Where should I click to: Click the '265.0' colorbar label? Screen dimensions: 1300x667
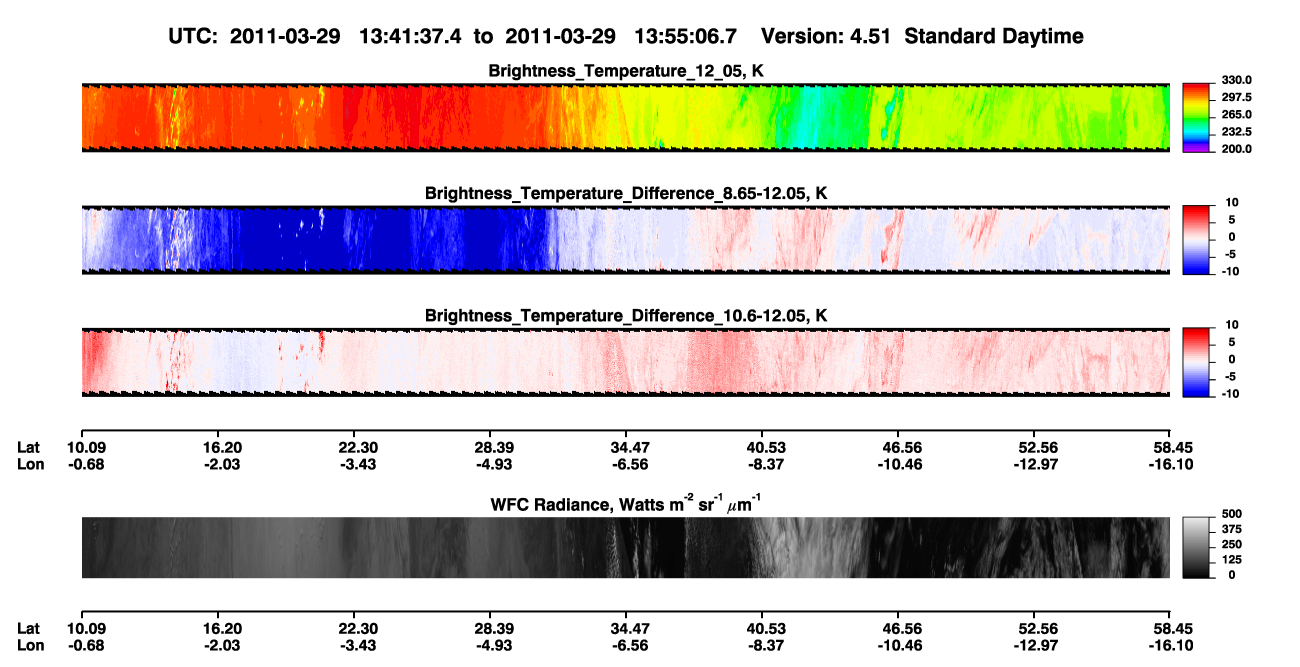[1236, 115]
